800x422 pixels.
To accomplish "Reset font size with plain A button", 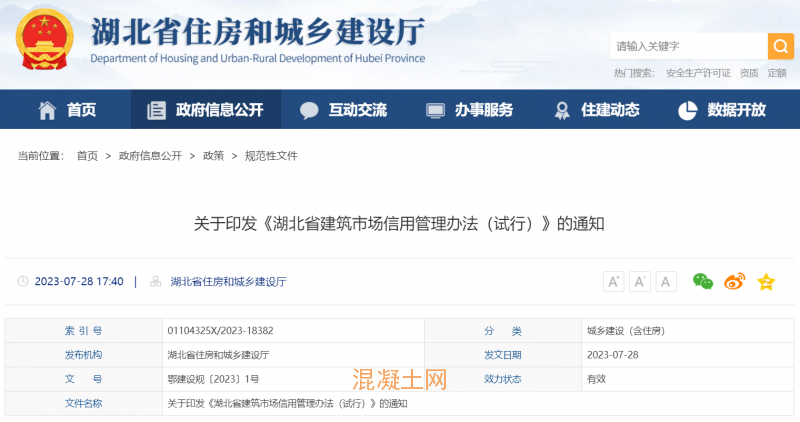I will [x=666, y=281].
